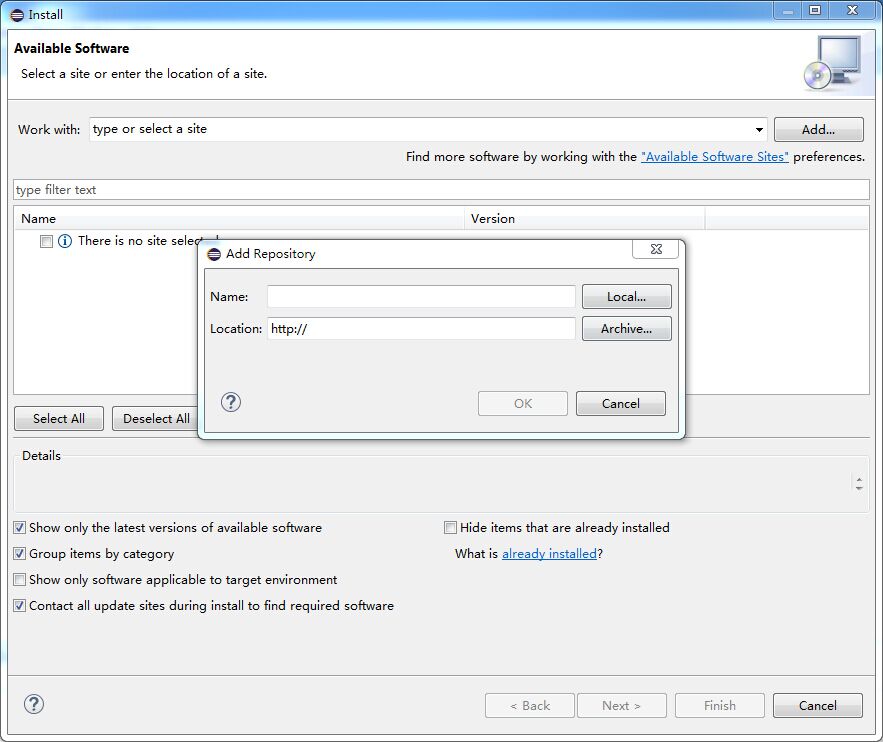Close the Add Repository dialog with X

tap(655, 250)
